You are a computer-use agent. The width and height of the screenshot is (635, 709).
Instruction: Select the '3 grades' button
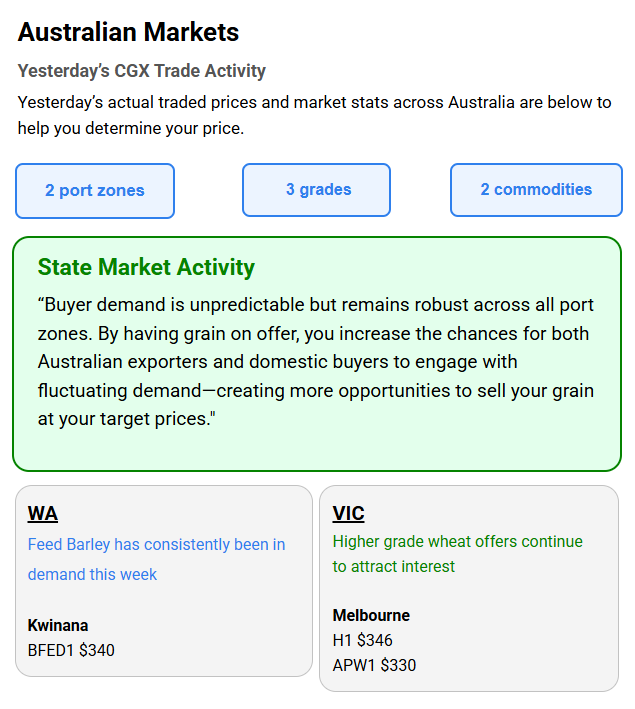coord(317,190)
